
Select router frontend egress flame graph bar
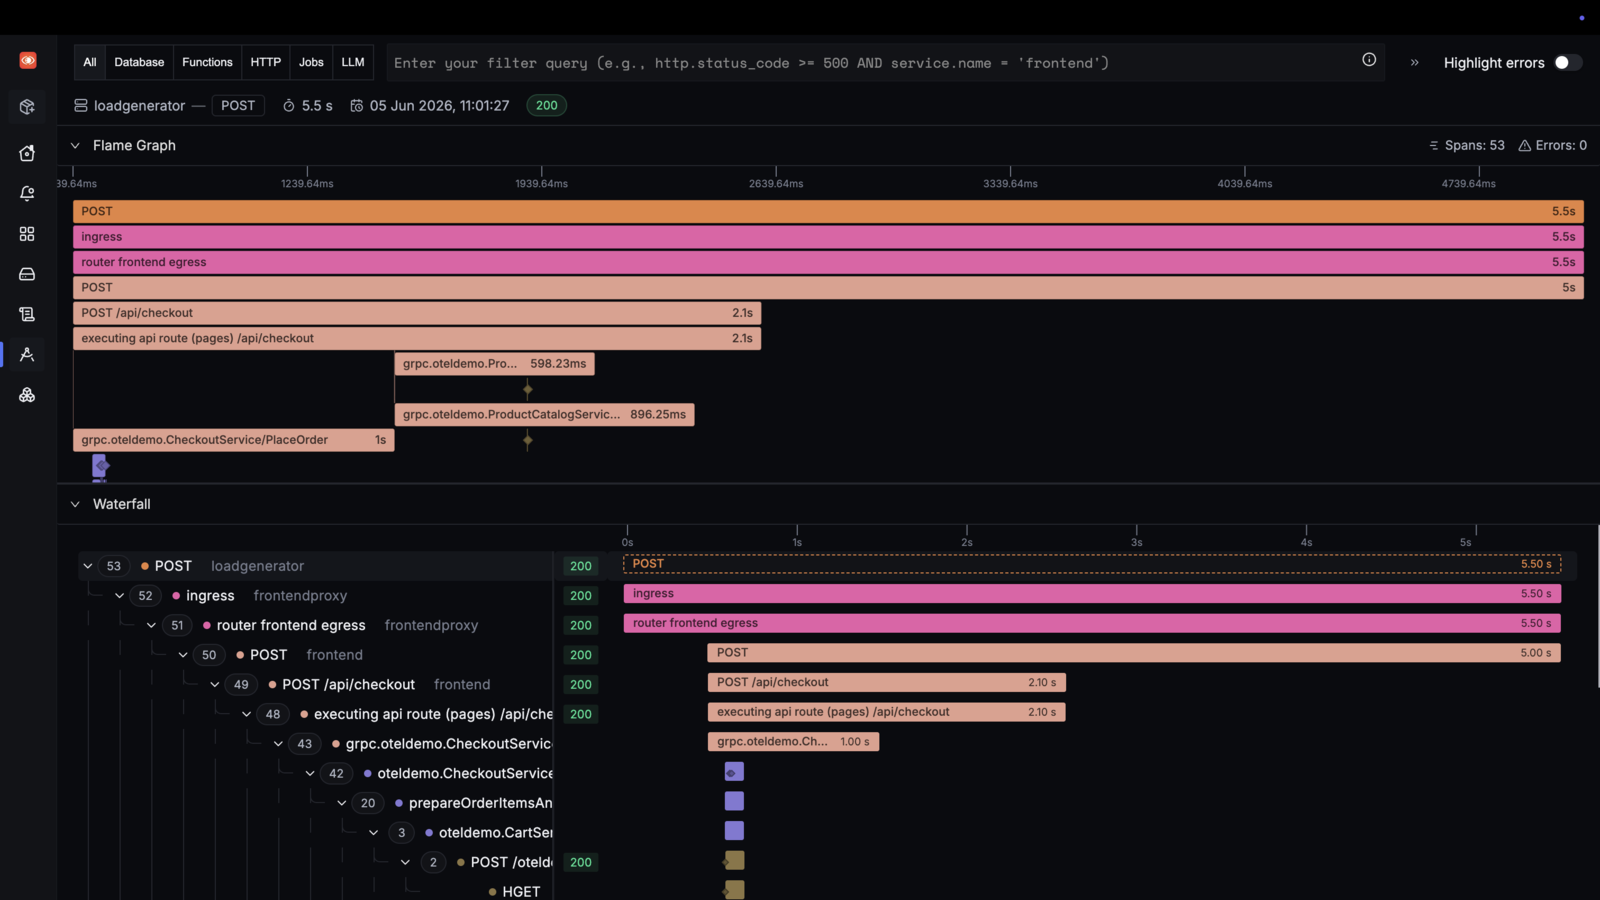point(828,262)
